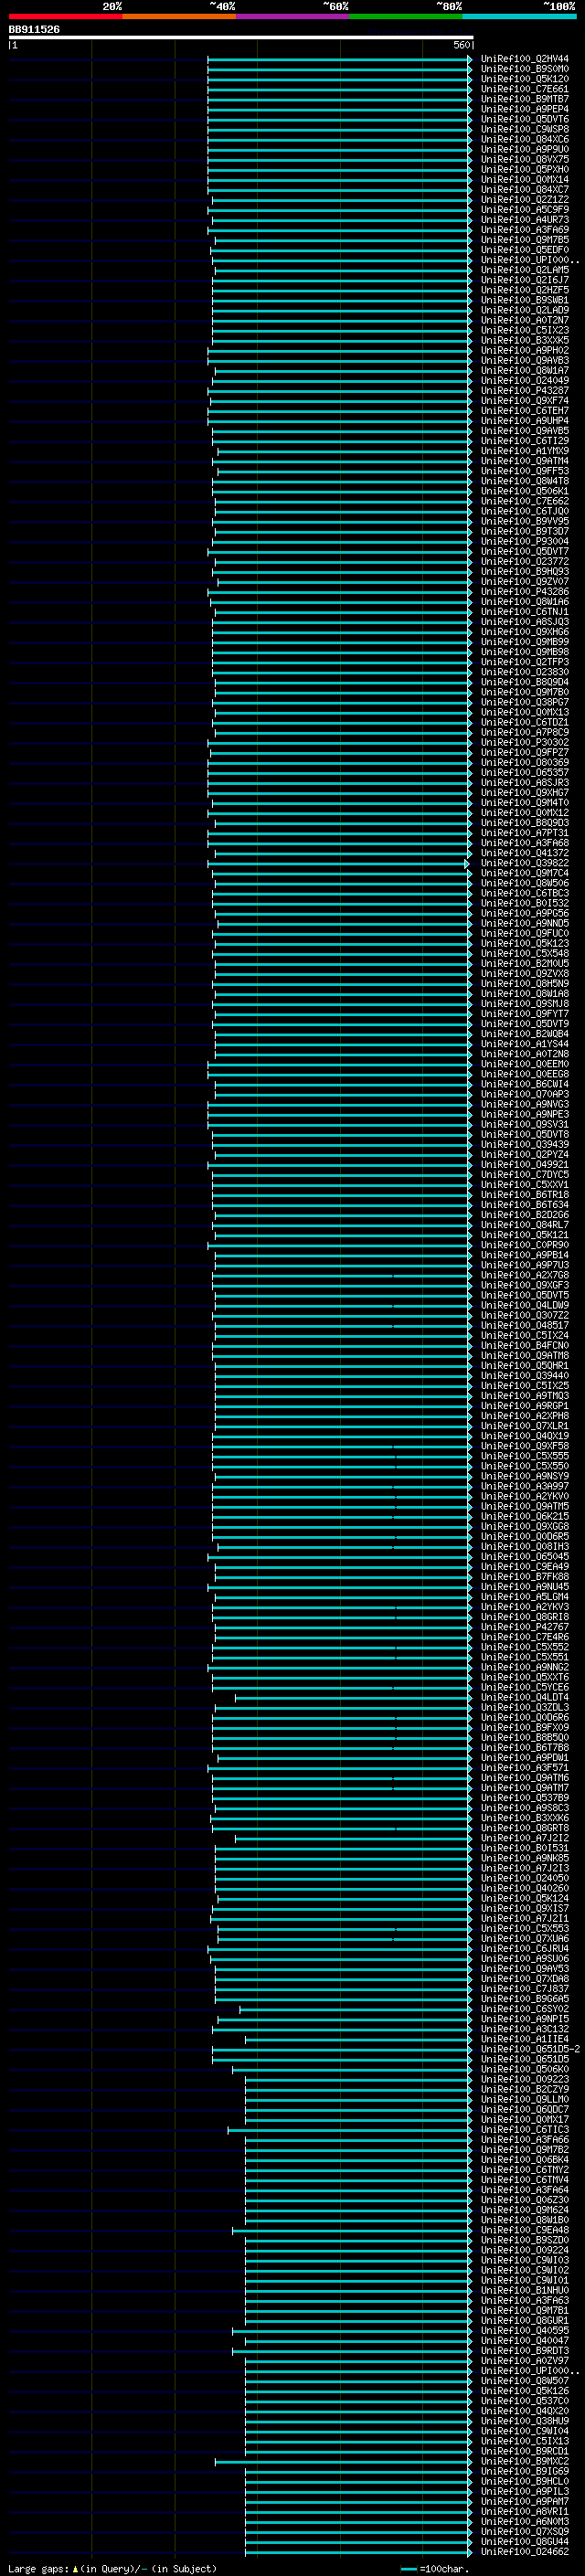Click the white query sequence bar

tap(241, 38)
